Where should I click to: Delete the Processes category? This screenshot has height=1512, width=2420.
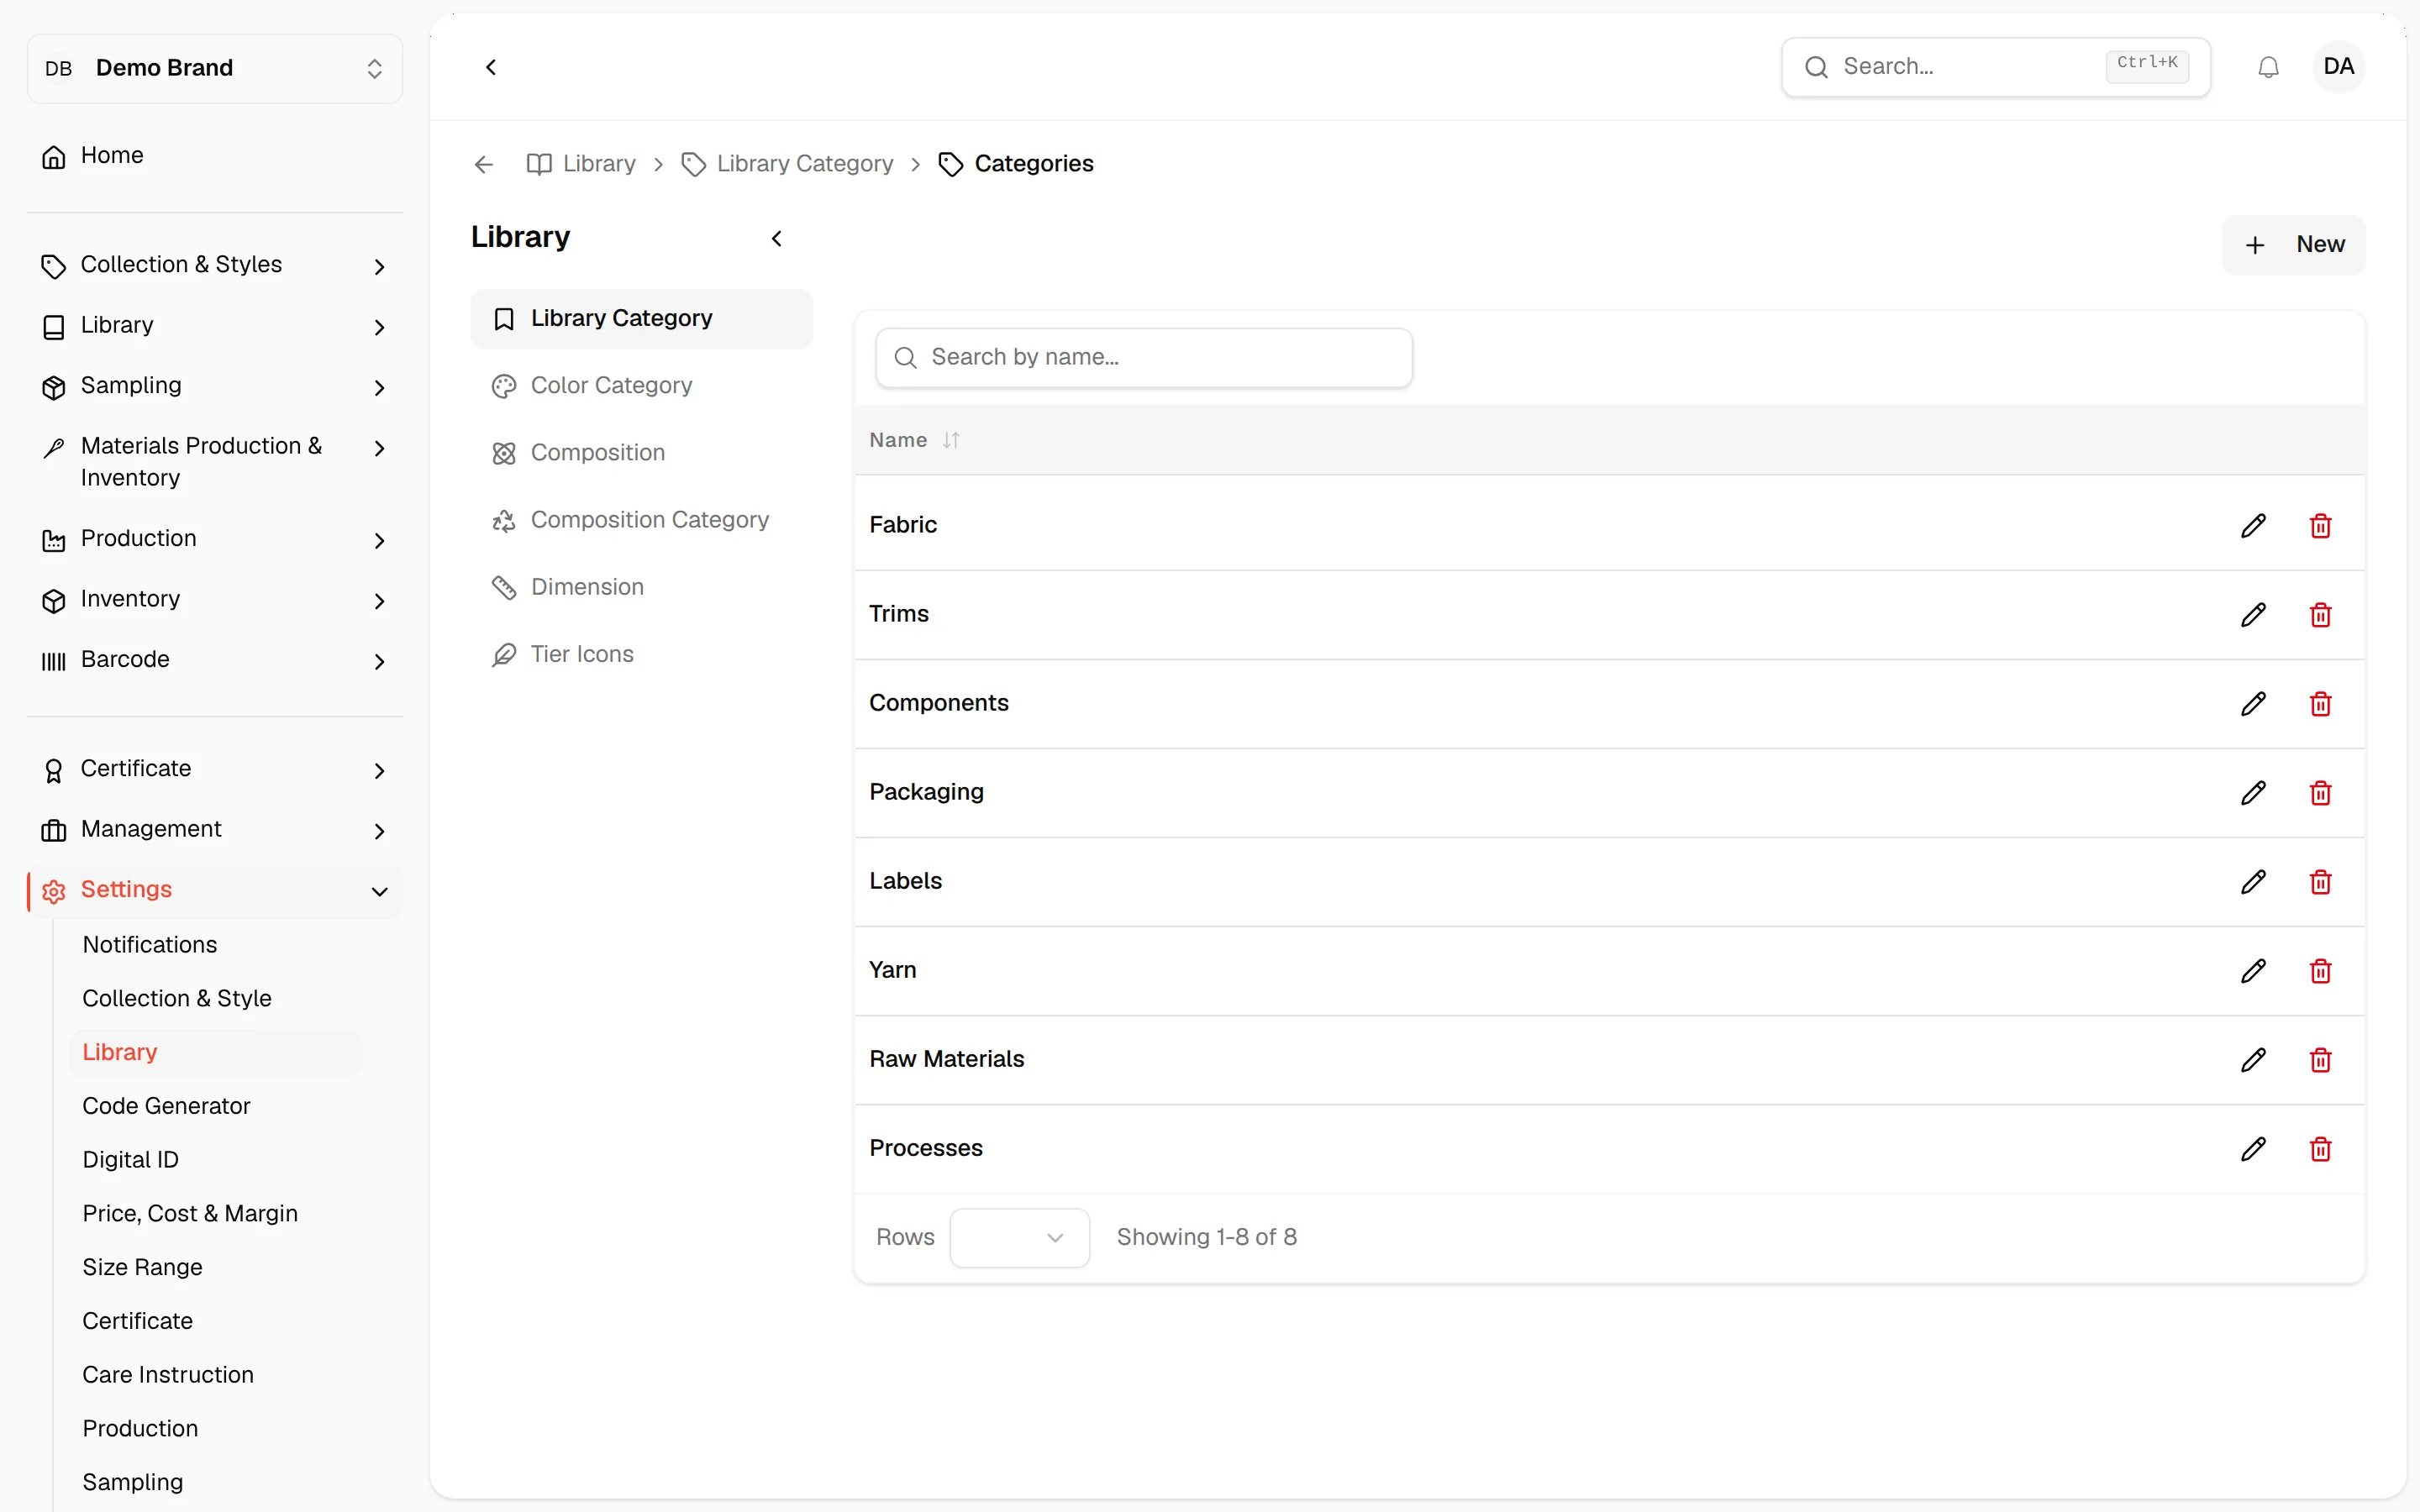[2320, 1148]
